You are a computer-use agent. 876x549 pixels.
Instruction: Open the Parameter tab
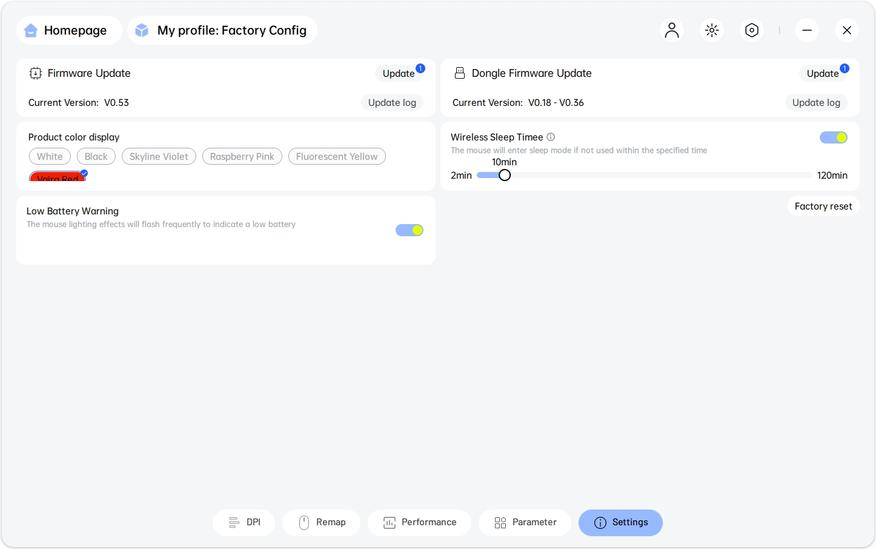pos(525,523)
